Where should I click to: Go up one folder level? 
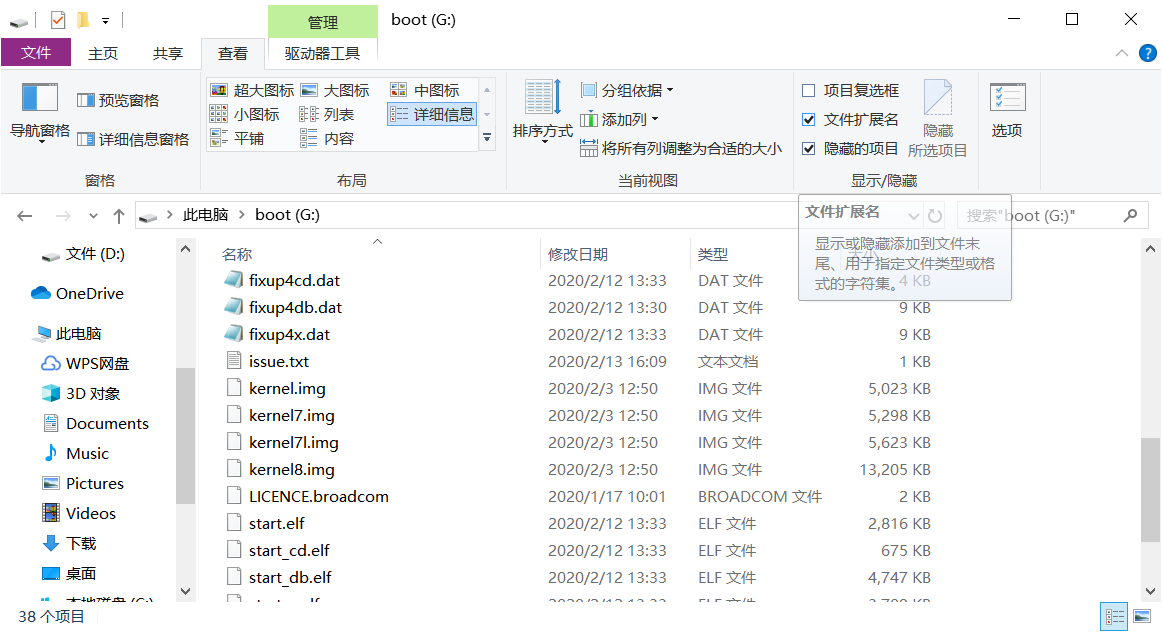pos(119,216)
